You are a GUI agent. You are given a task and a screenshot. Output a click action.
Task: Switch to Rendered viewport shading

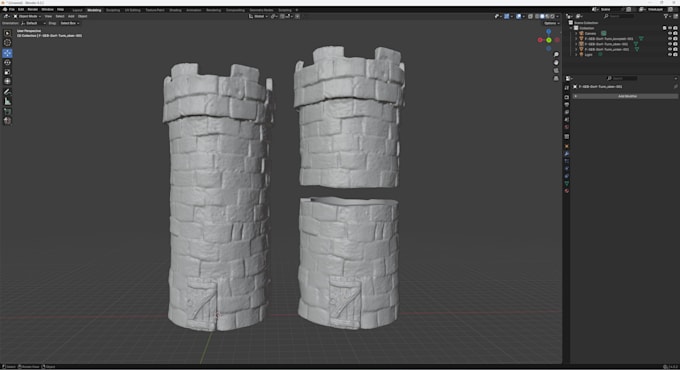[x=552, y=16]
